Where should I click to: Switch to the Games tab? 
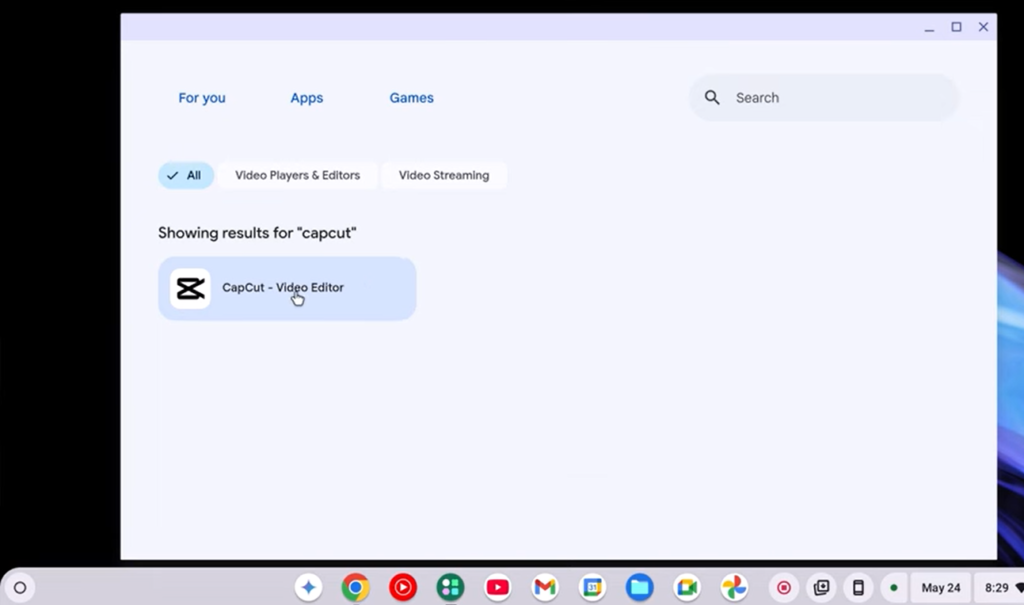pos(411,97)
